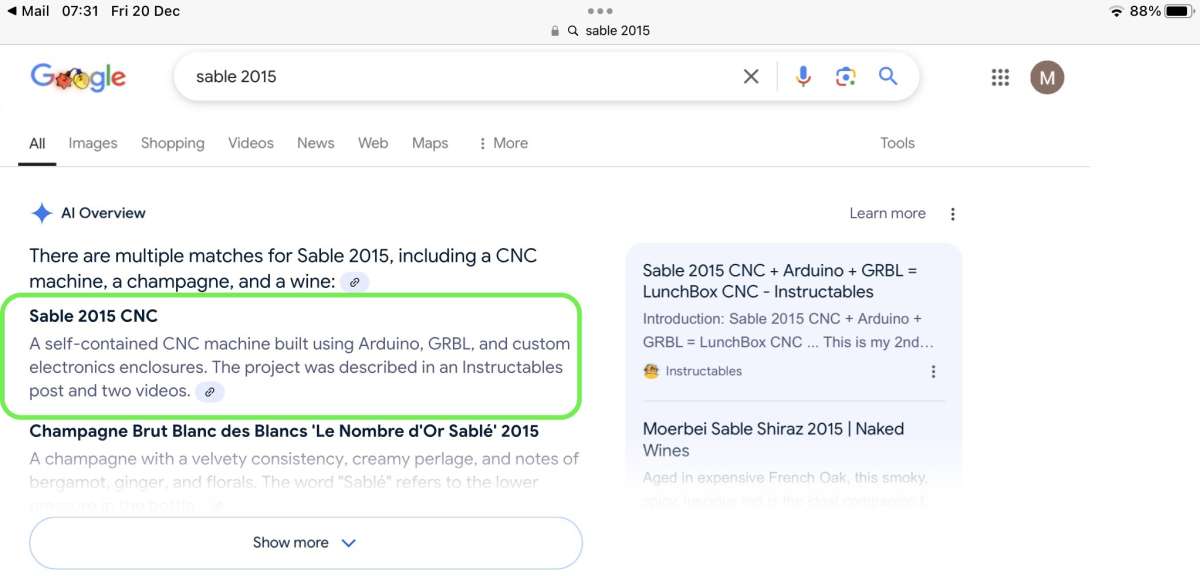Open AI Overview three-dot options menu

pos(953,214)
